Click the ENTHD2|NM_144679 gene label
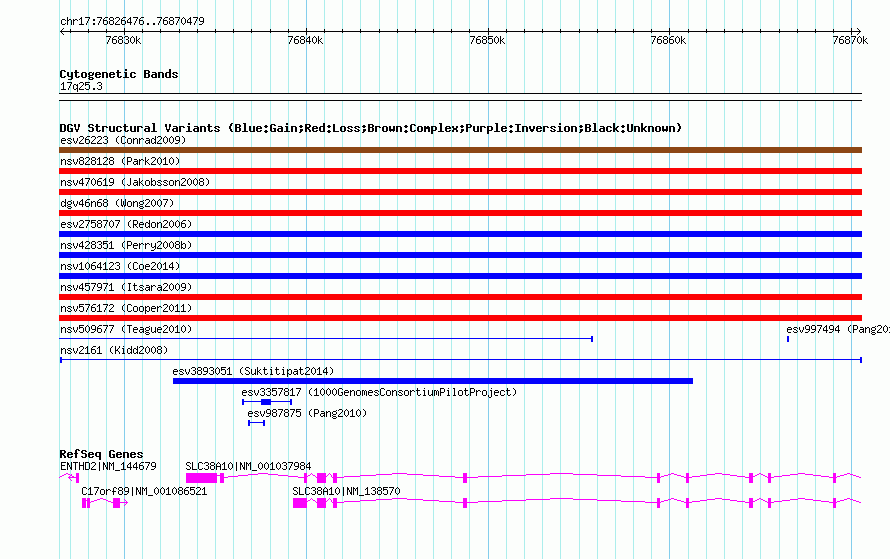The height and width of the screenshot is (559, 890). pyautogui.click(x=108, y=466)
